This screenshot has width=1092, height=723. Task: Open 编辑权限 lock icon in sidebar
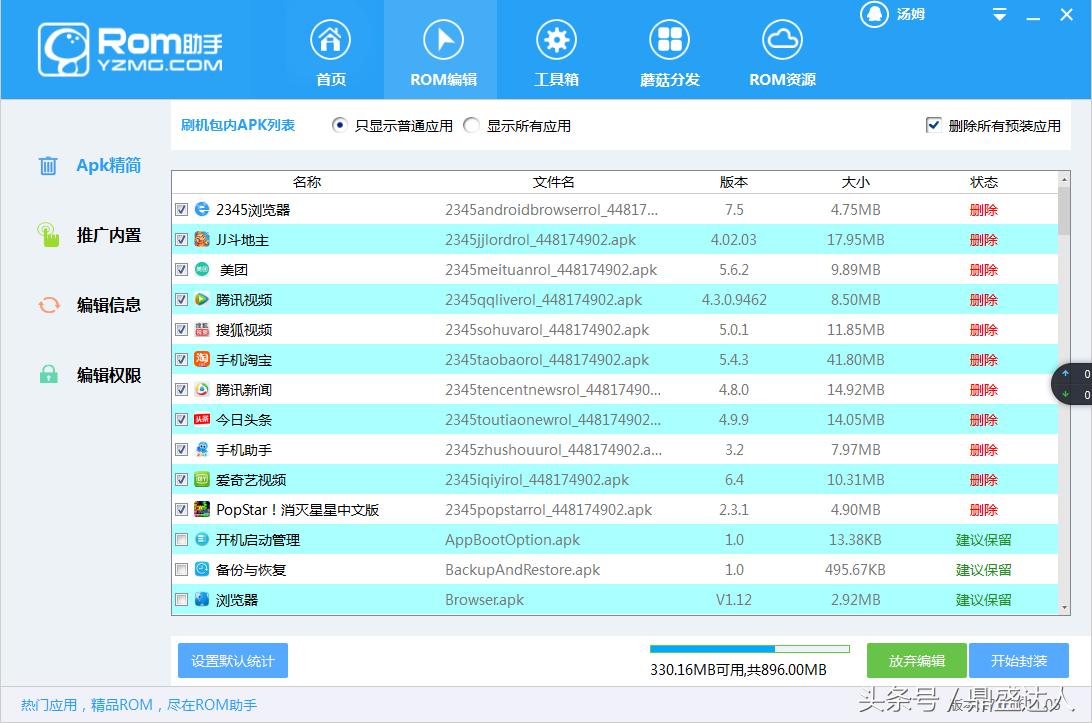click(x=47, y=375)
